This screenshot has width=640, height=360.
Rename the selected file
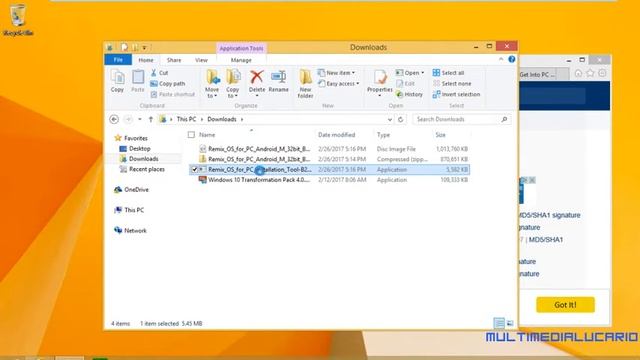[279, 81]
